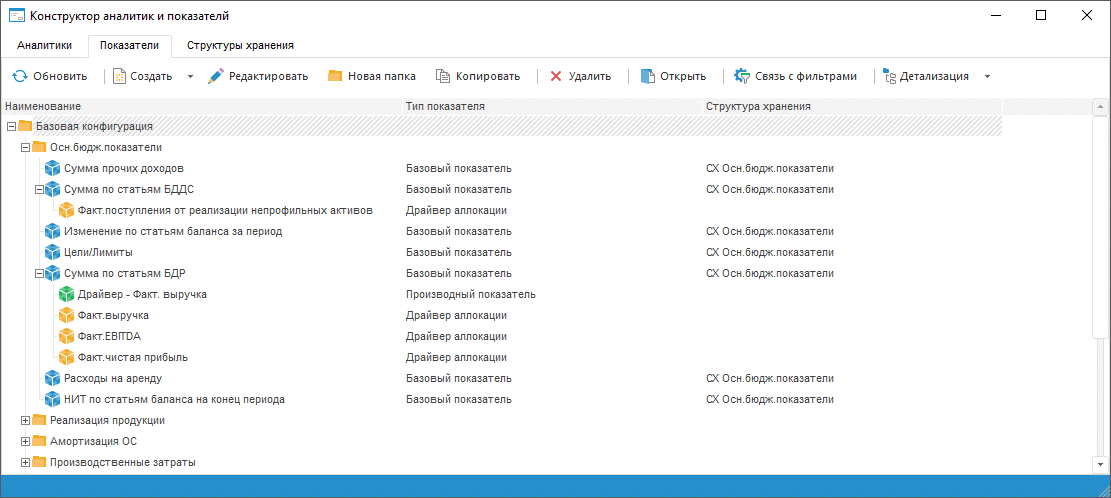The image size is (1111, 498).
Task: Select the Факт.EBITDA row
Action: coord(109,336)
